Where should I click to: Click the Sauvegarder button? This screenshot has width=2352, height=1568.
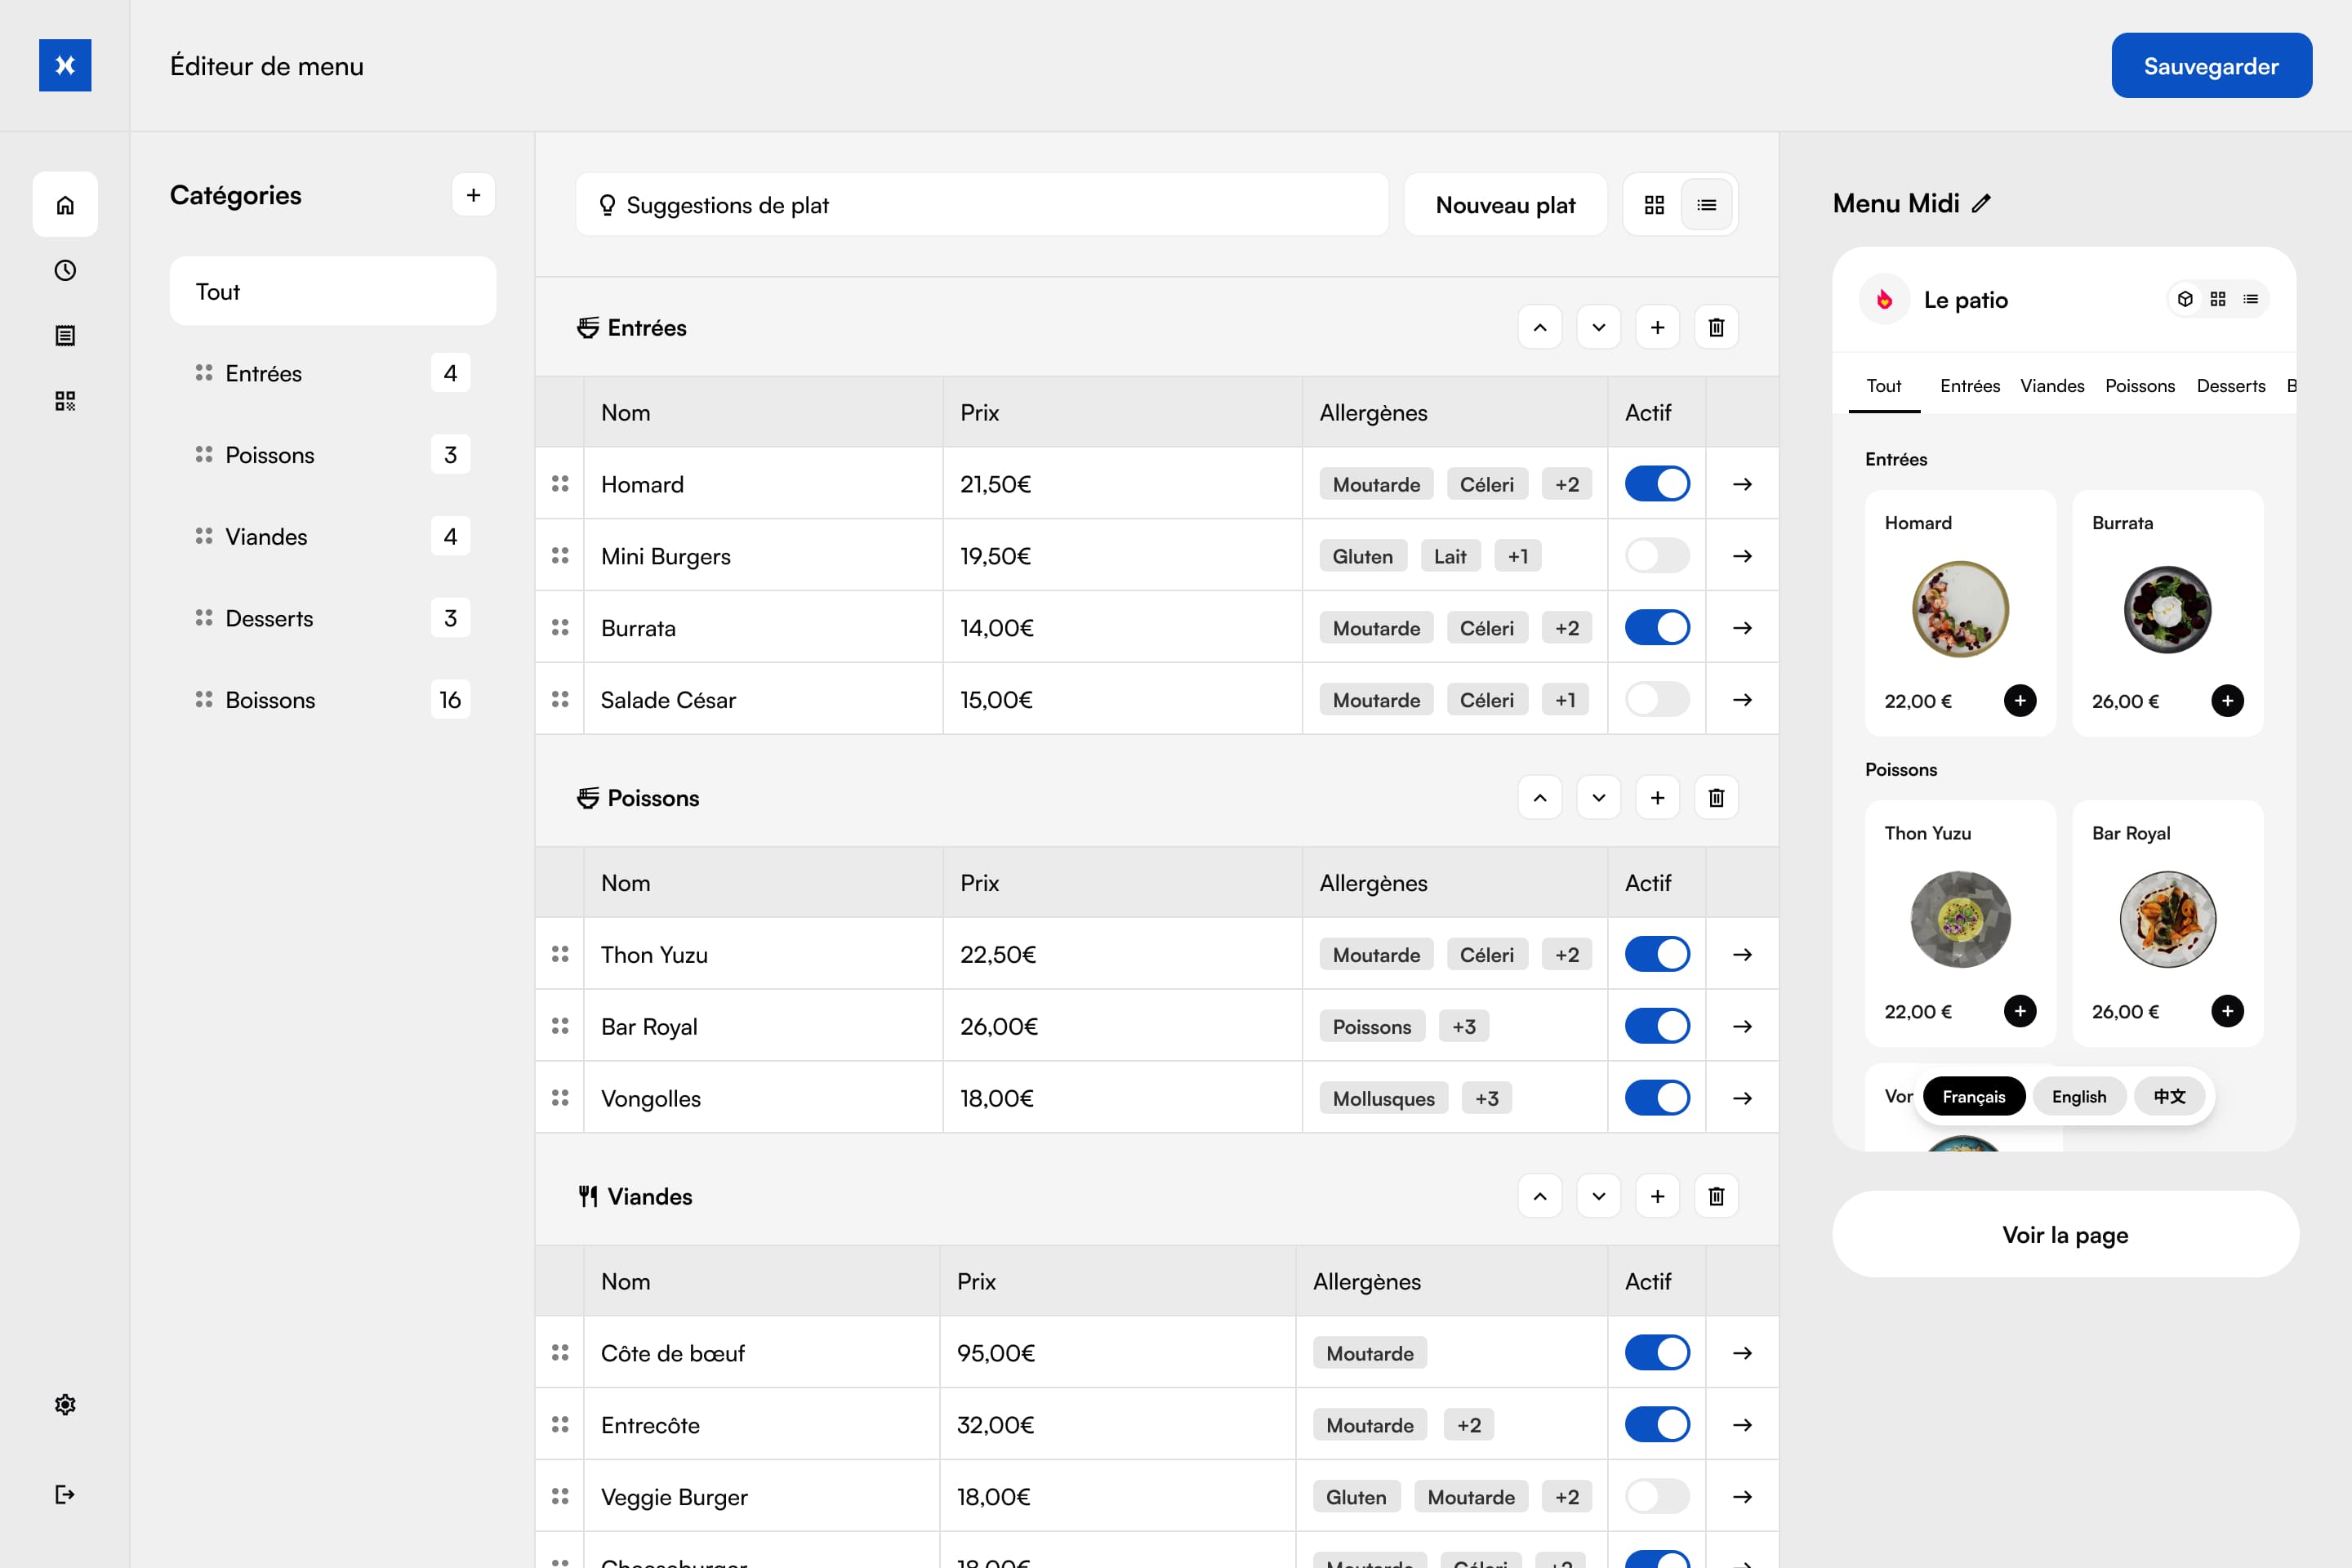coord(2211,66)
